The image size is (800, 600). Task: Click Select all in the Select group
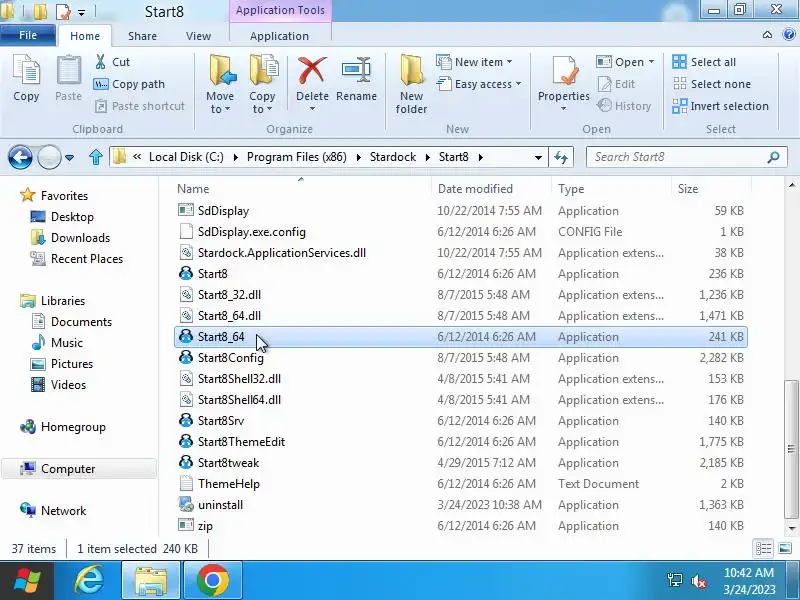pos(704,62)
